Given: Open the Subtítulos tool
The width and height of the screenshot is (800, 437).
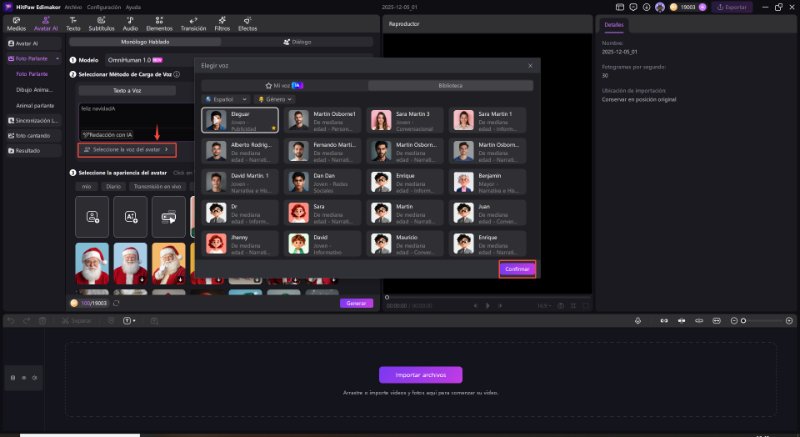Looking at the screenshot, I should tap(101, 23).
